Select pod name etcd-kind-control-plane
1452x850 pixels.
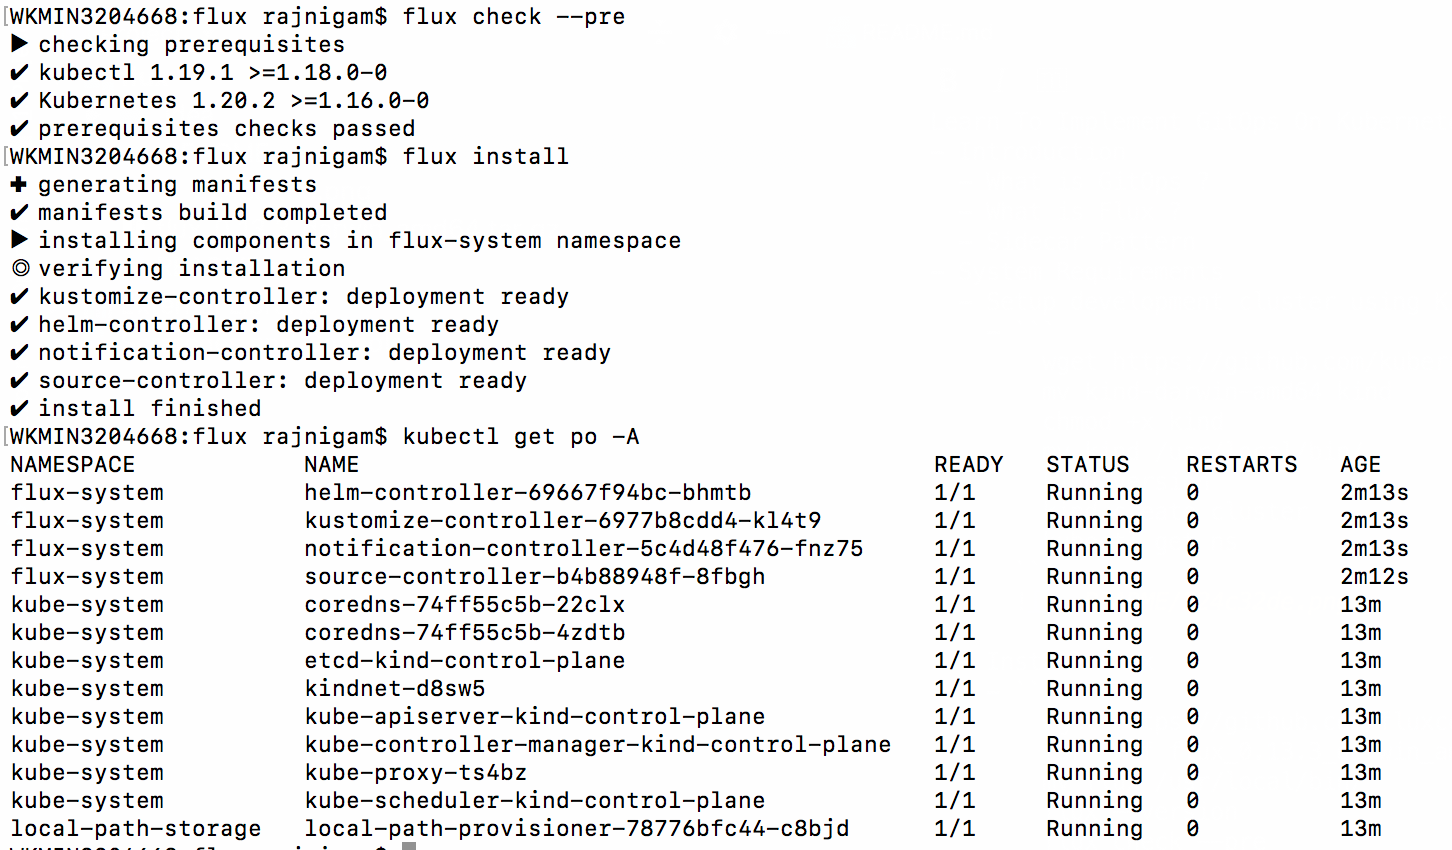[x=465, y=661]
